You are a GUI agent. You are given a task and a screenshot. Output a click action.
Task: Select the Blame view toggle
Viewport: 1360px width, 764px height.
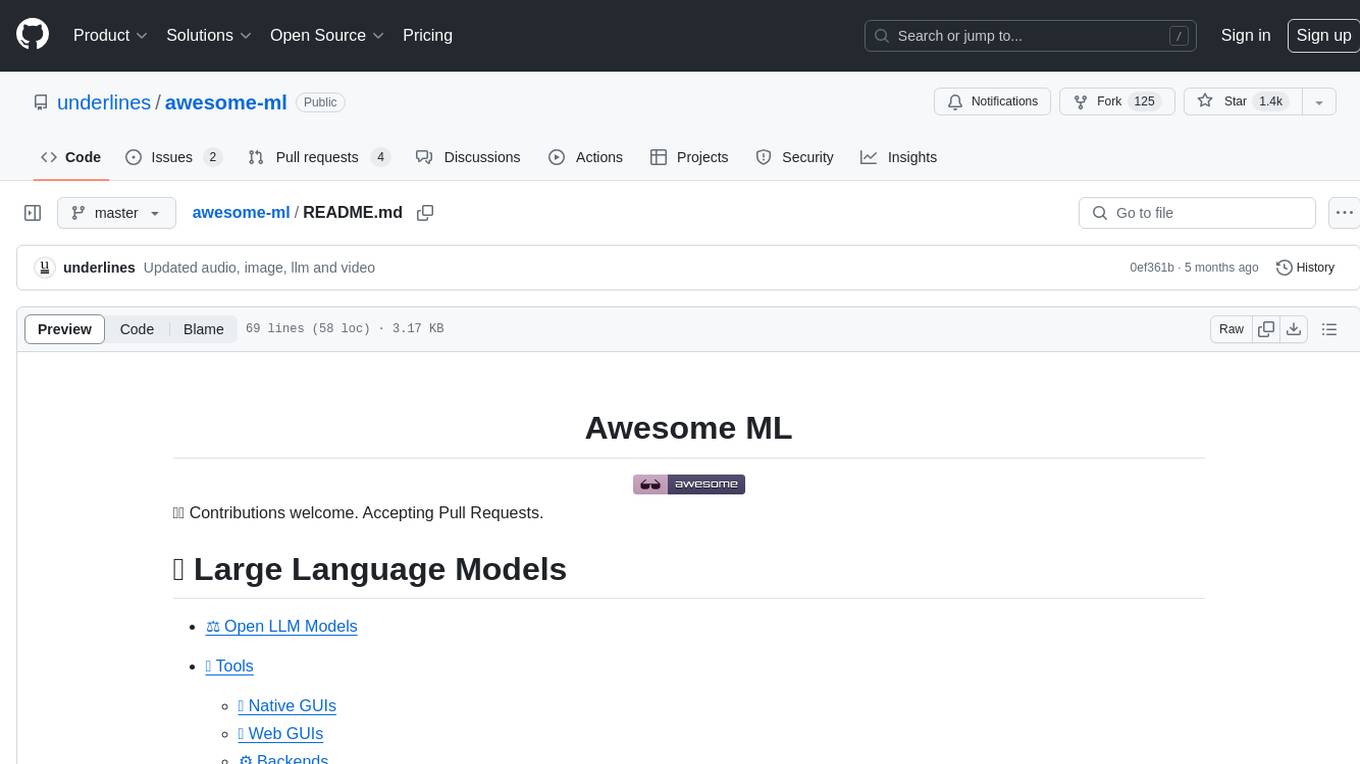204,329
